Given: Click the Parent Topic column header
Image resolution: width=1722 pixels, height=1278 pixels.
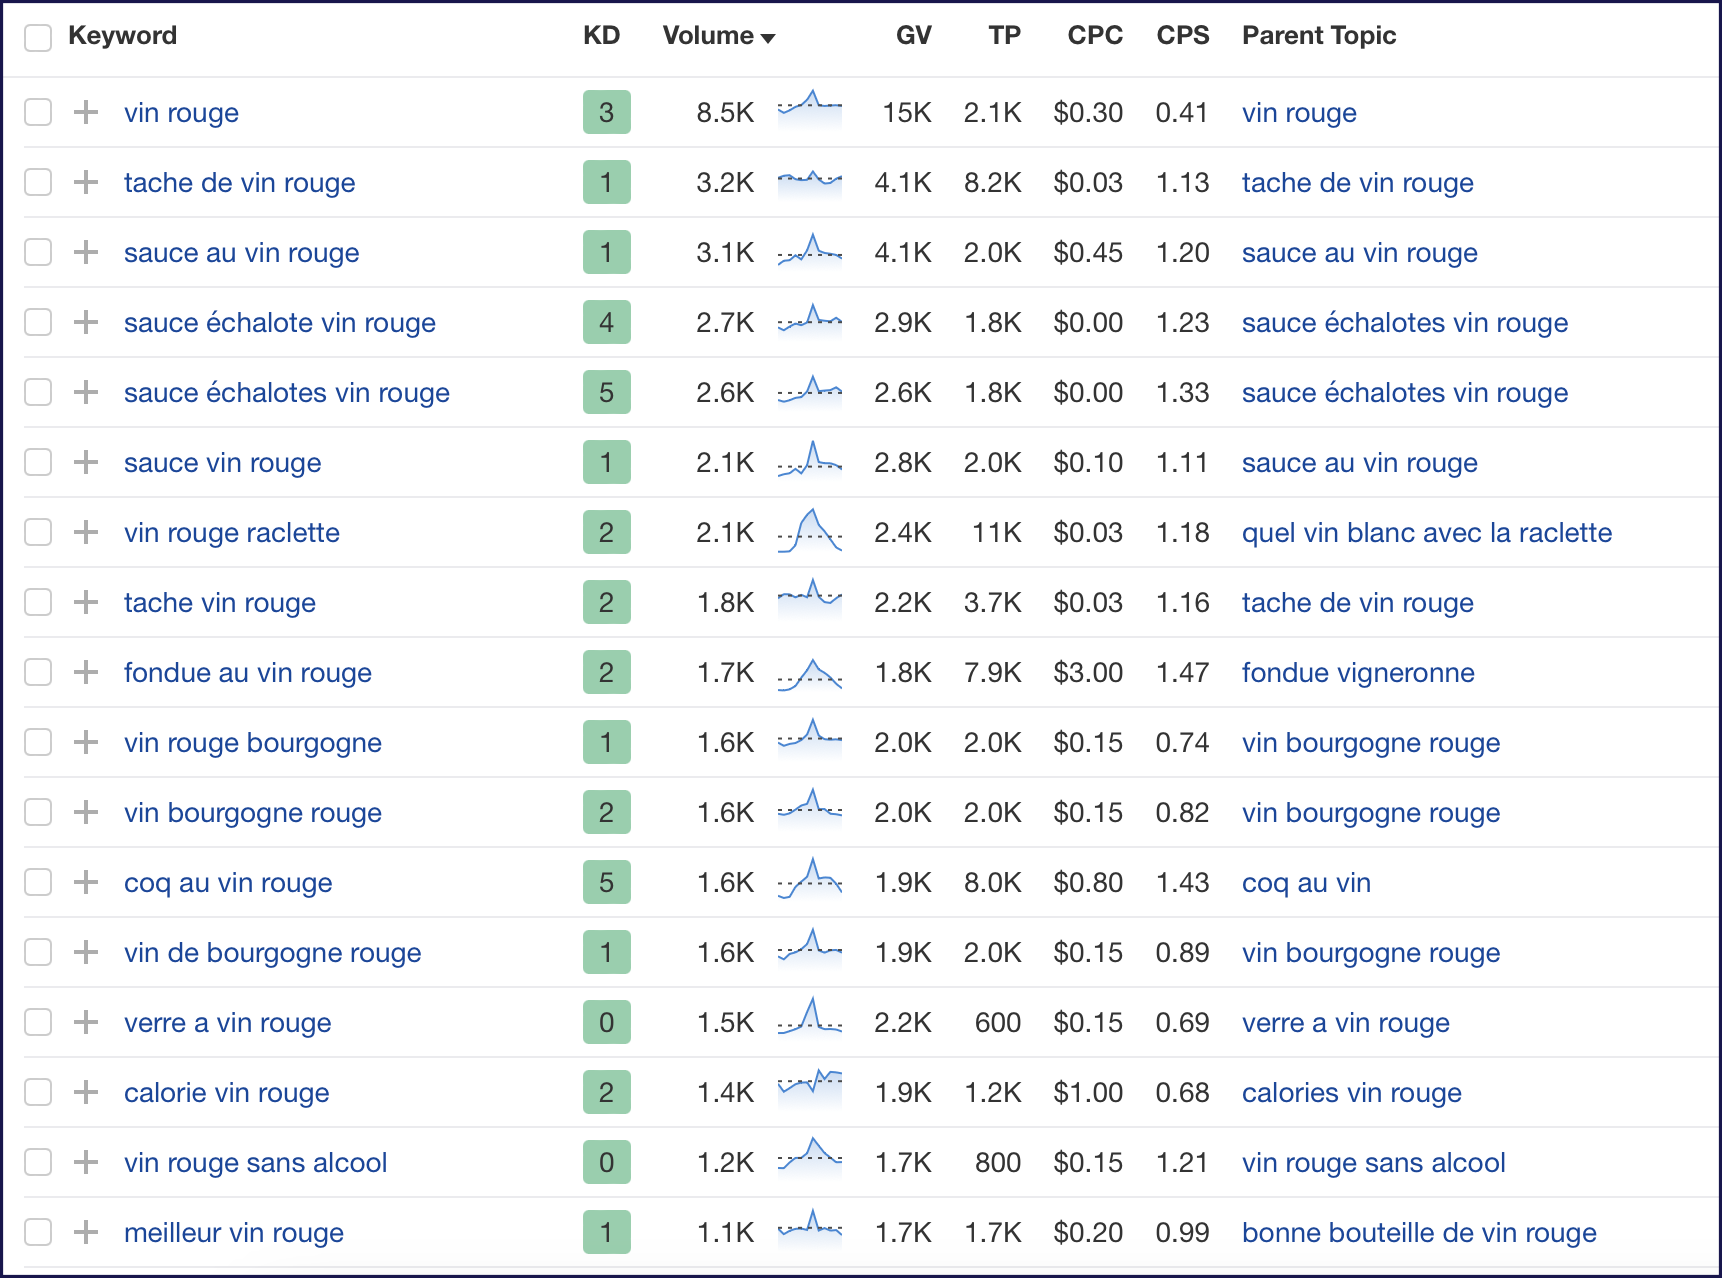Looking at the screenshot, I should pyautogui.click(x=1319, y=36).
